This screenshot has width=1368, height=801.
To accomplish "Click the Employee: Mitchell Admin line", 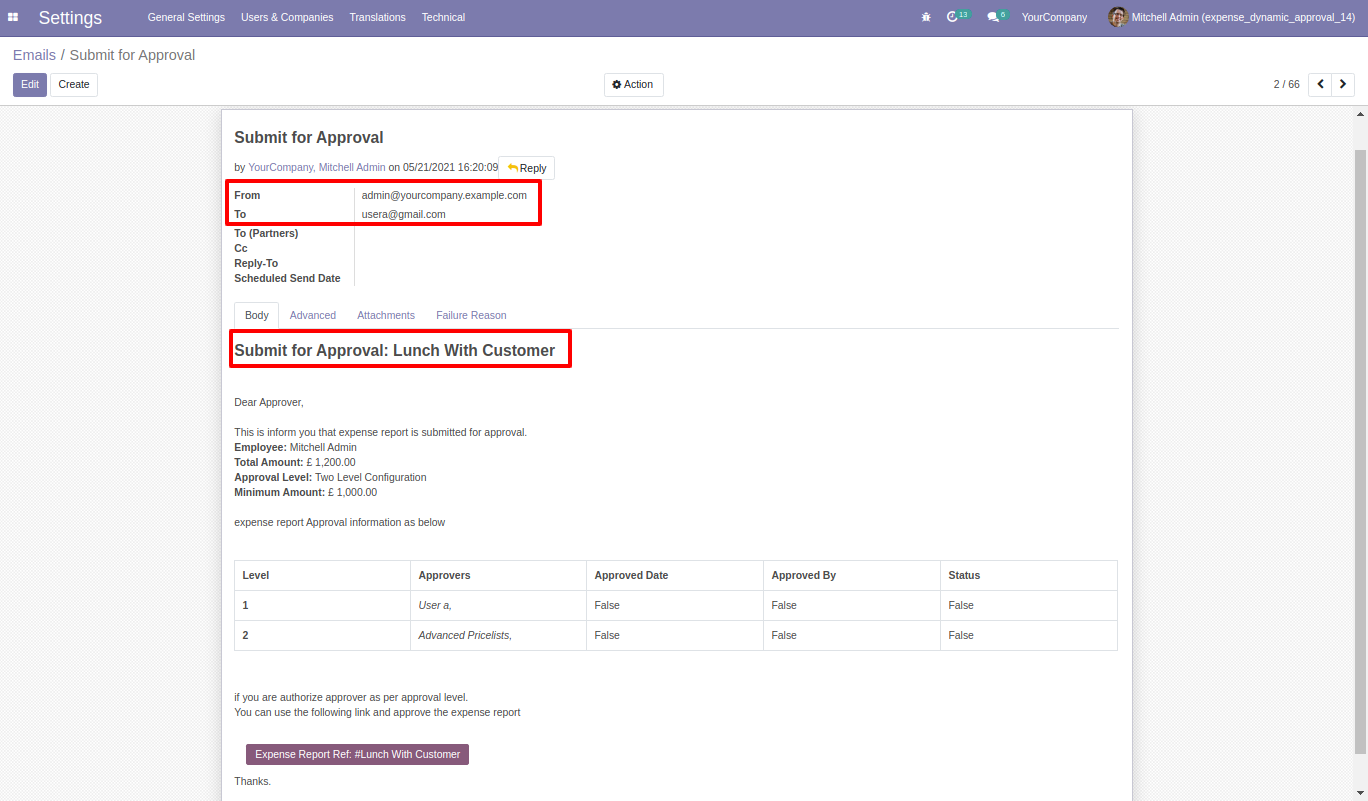I will [x=295, y=448].
